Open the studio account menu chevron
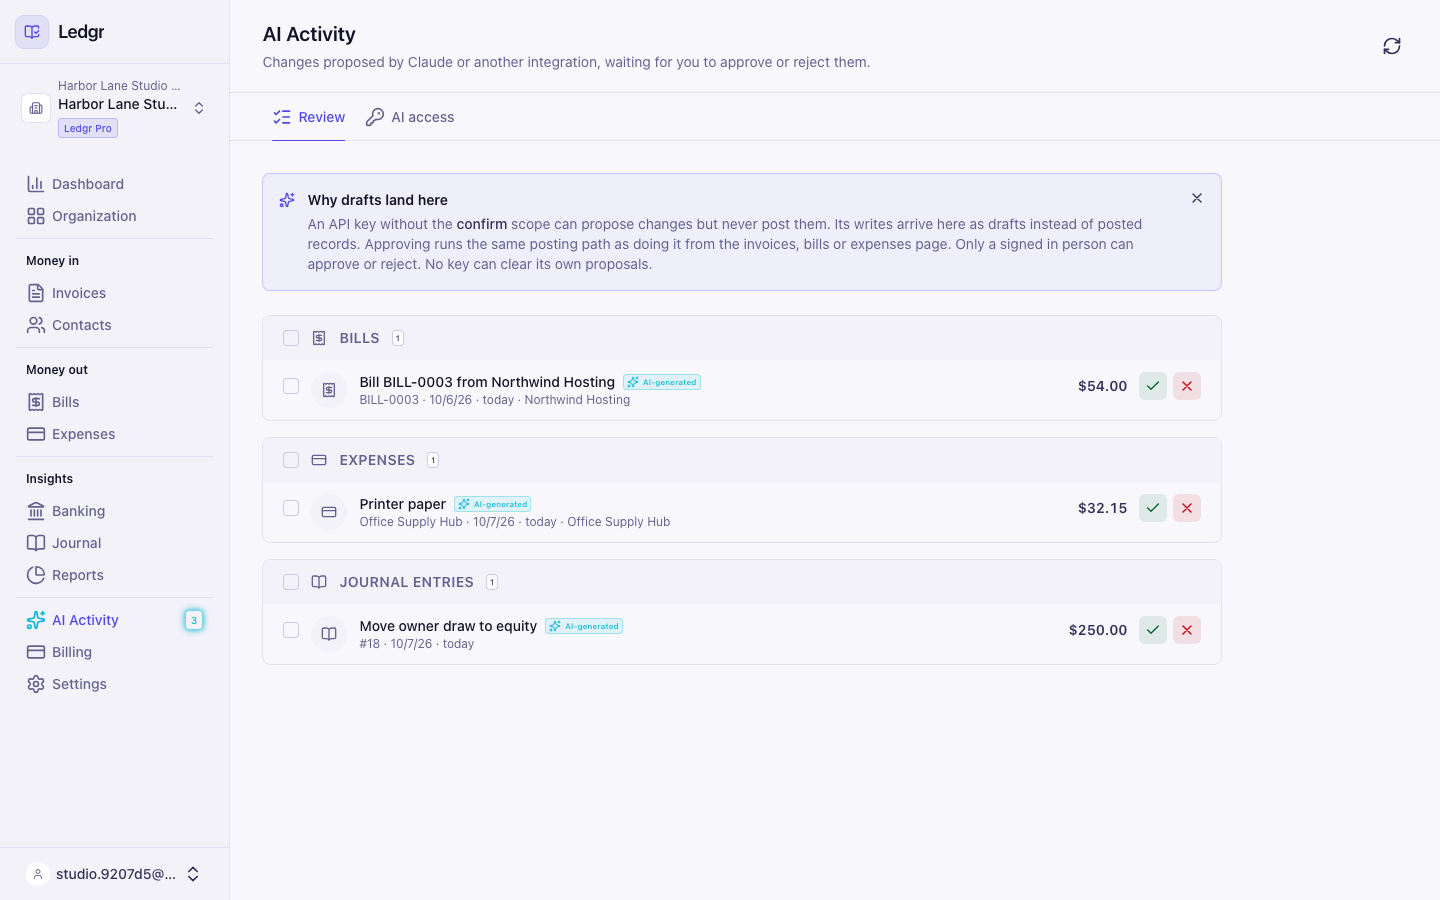Viewport: 1440px width, 900px height. click(193, 874)
